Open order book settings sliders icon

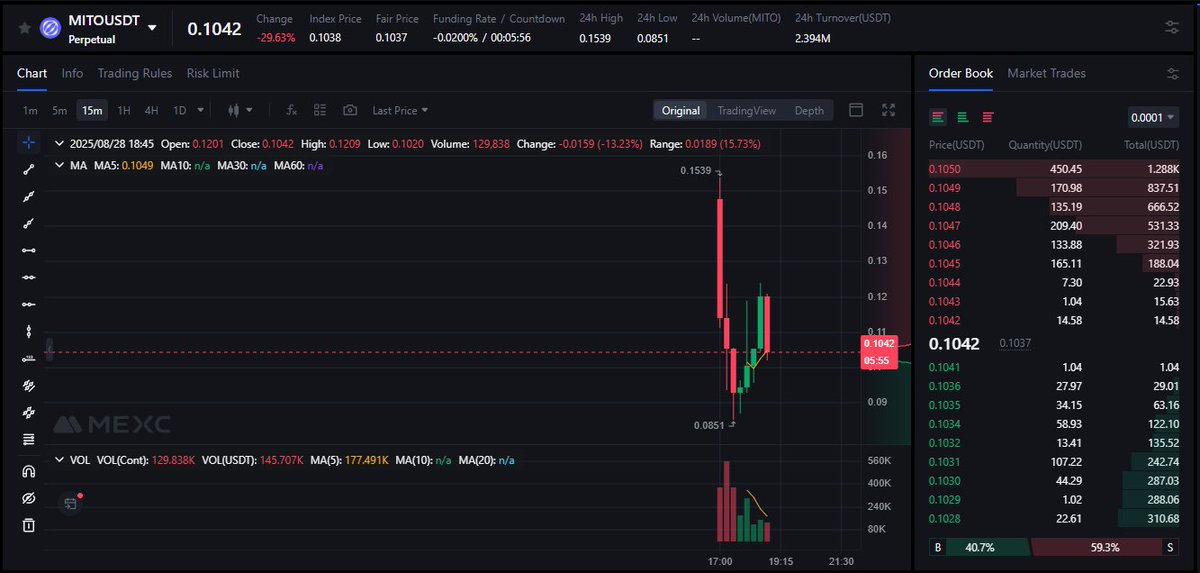(1172, 73)
